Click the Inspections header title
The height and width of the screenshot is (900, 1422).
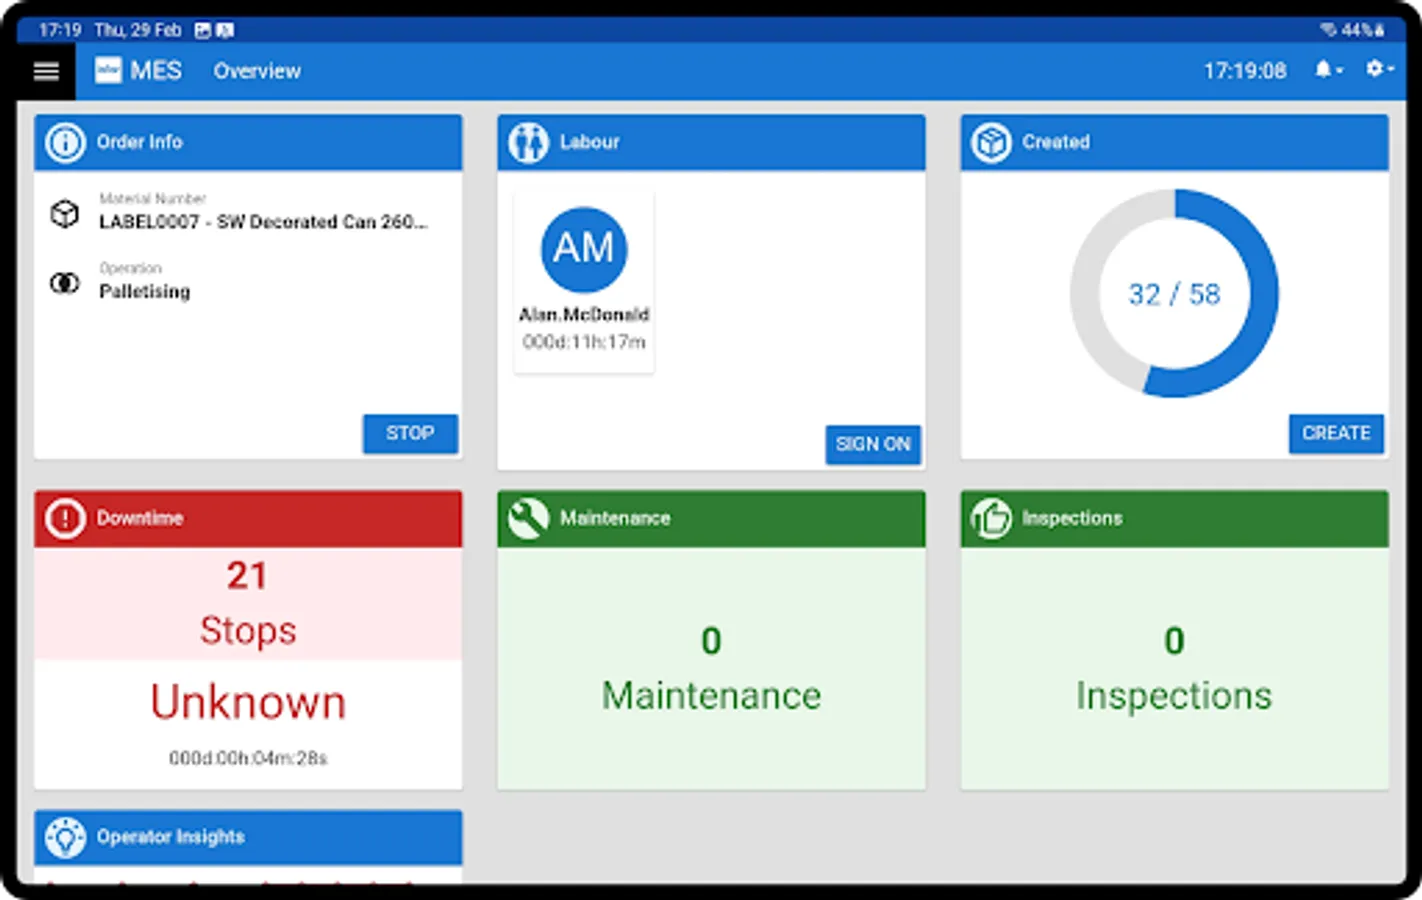(x=1072, y=518)
